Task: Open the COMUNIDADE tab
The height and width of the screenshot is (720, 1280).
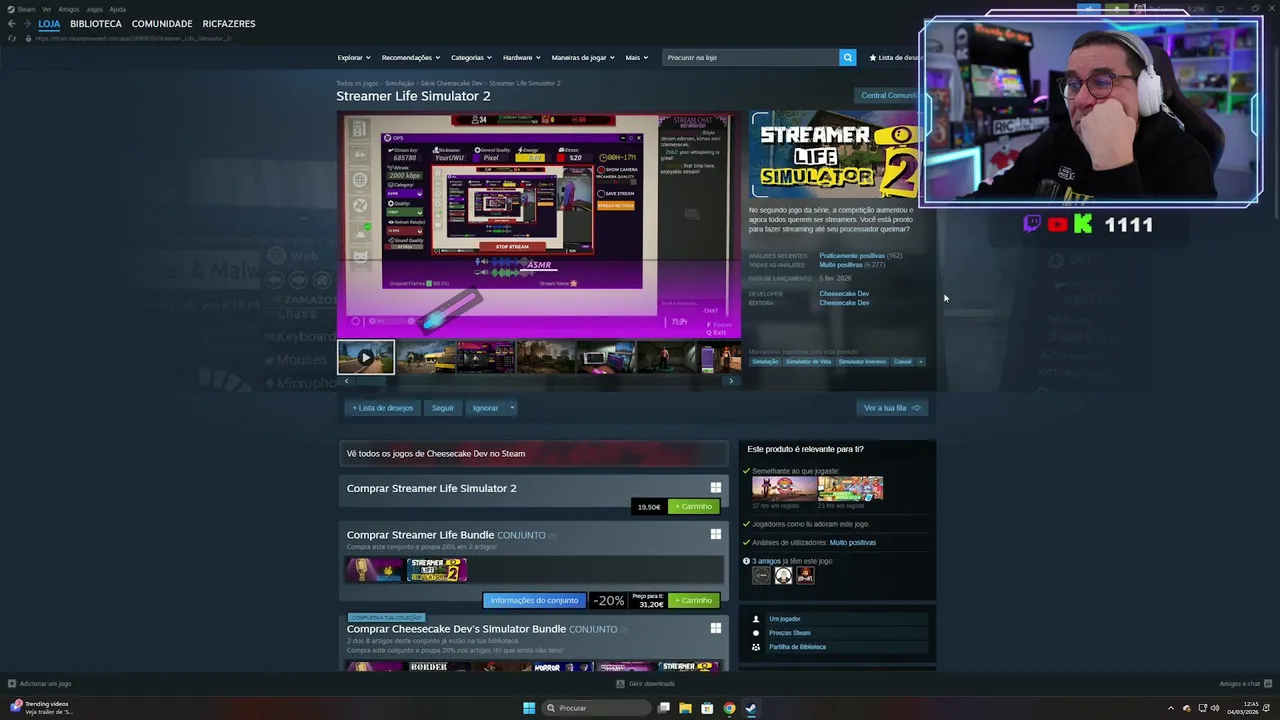Action: (162, 23)
